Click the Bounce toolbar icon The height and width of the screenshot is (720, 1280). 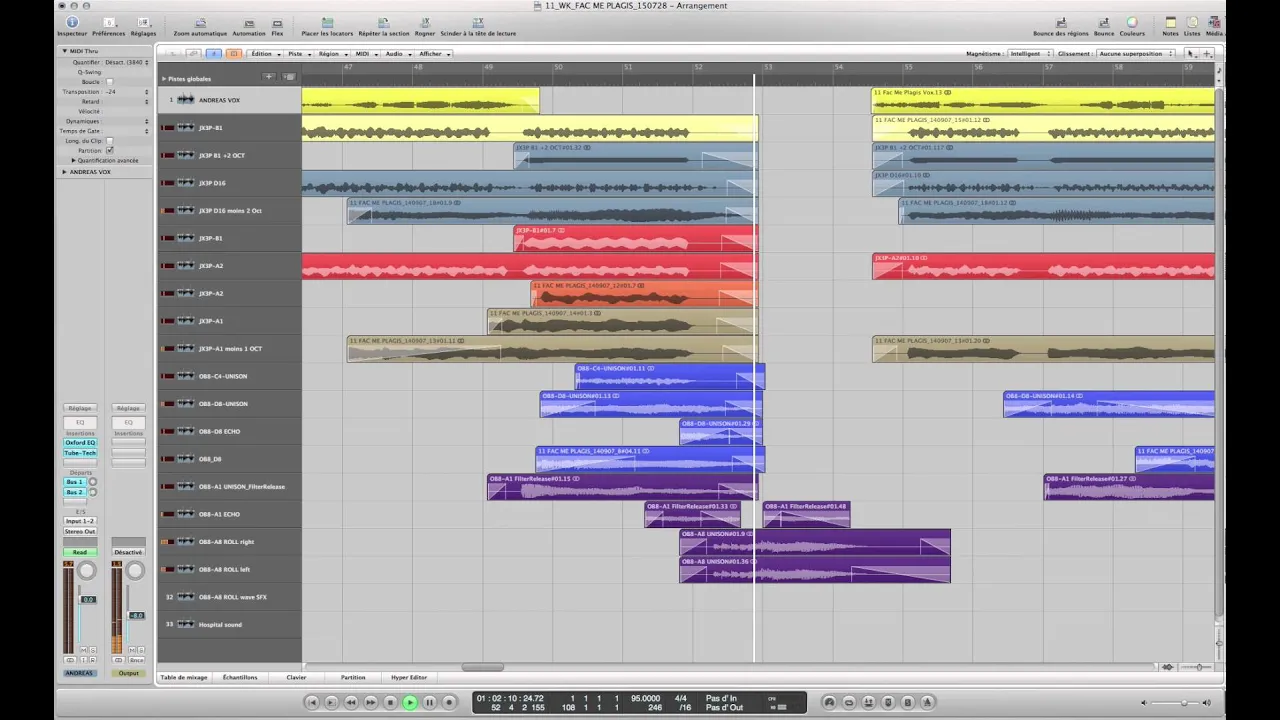pos(1104,22)
